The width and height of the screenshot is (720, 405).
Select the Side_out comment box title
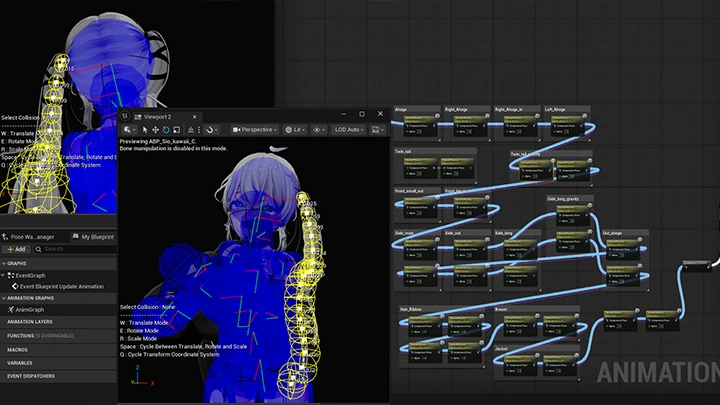click(453, 233)
